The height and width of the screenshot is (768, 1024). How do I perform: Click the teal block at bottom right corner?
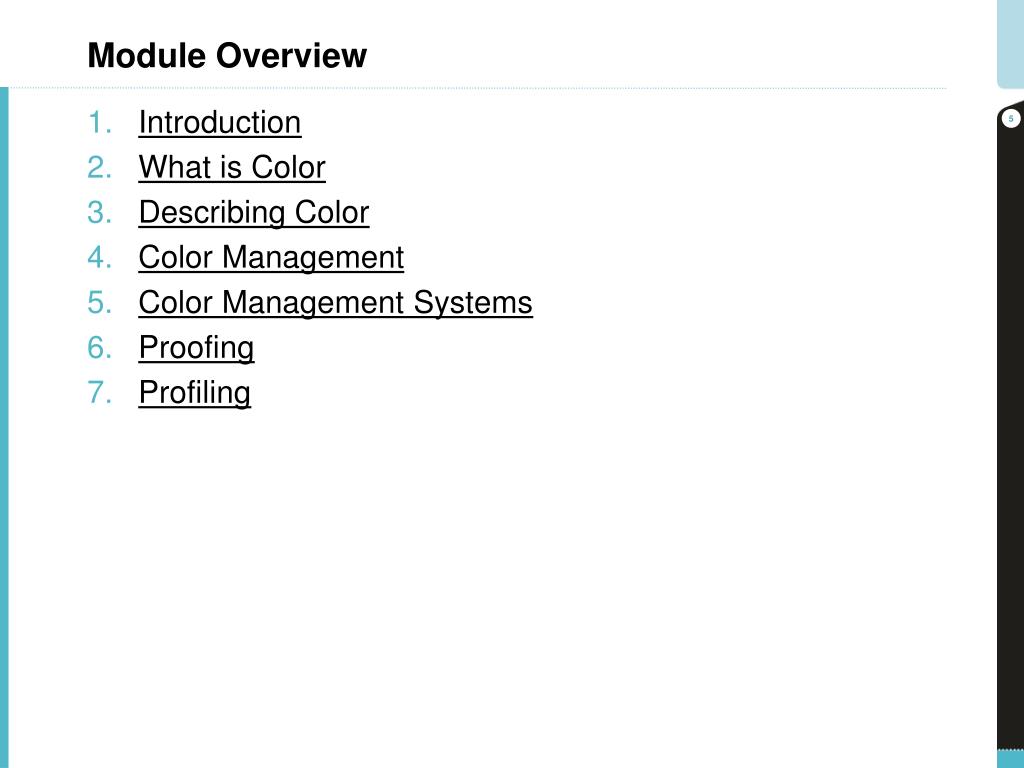click(1010, 757)
